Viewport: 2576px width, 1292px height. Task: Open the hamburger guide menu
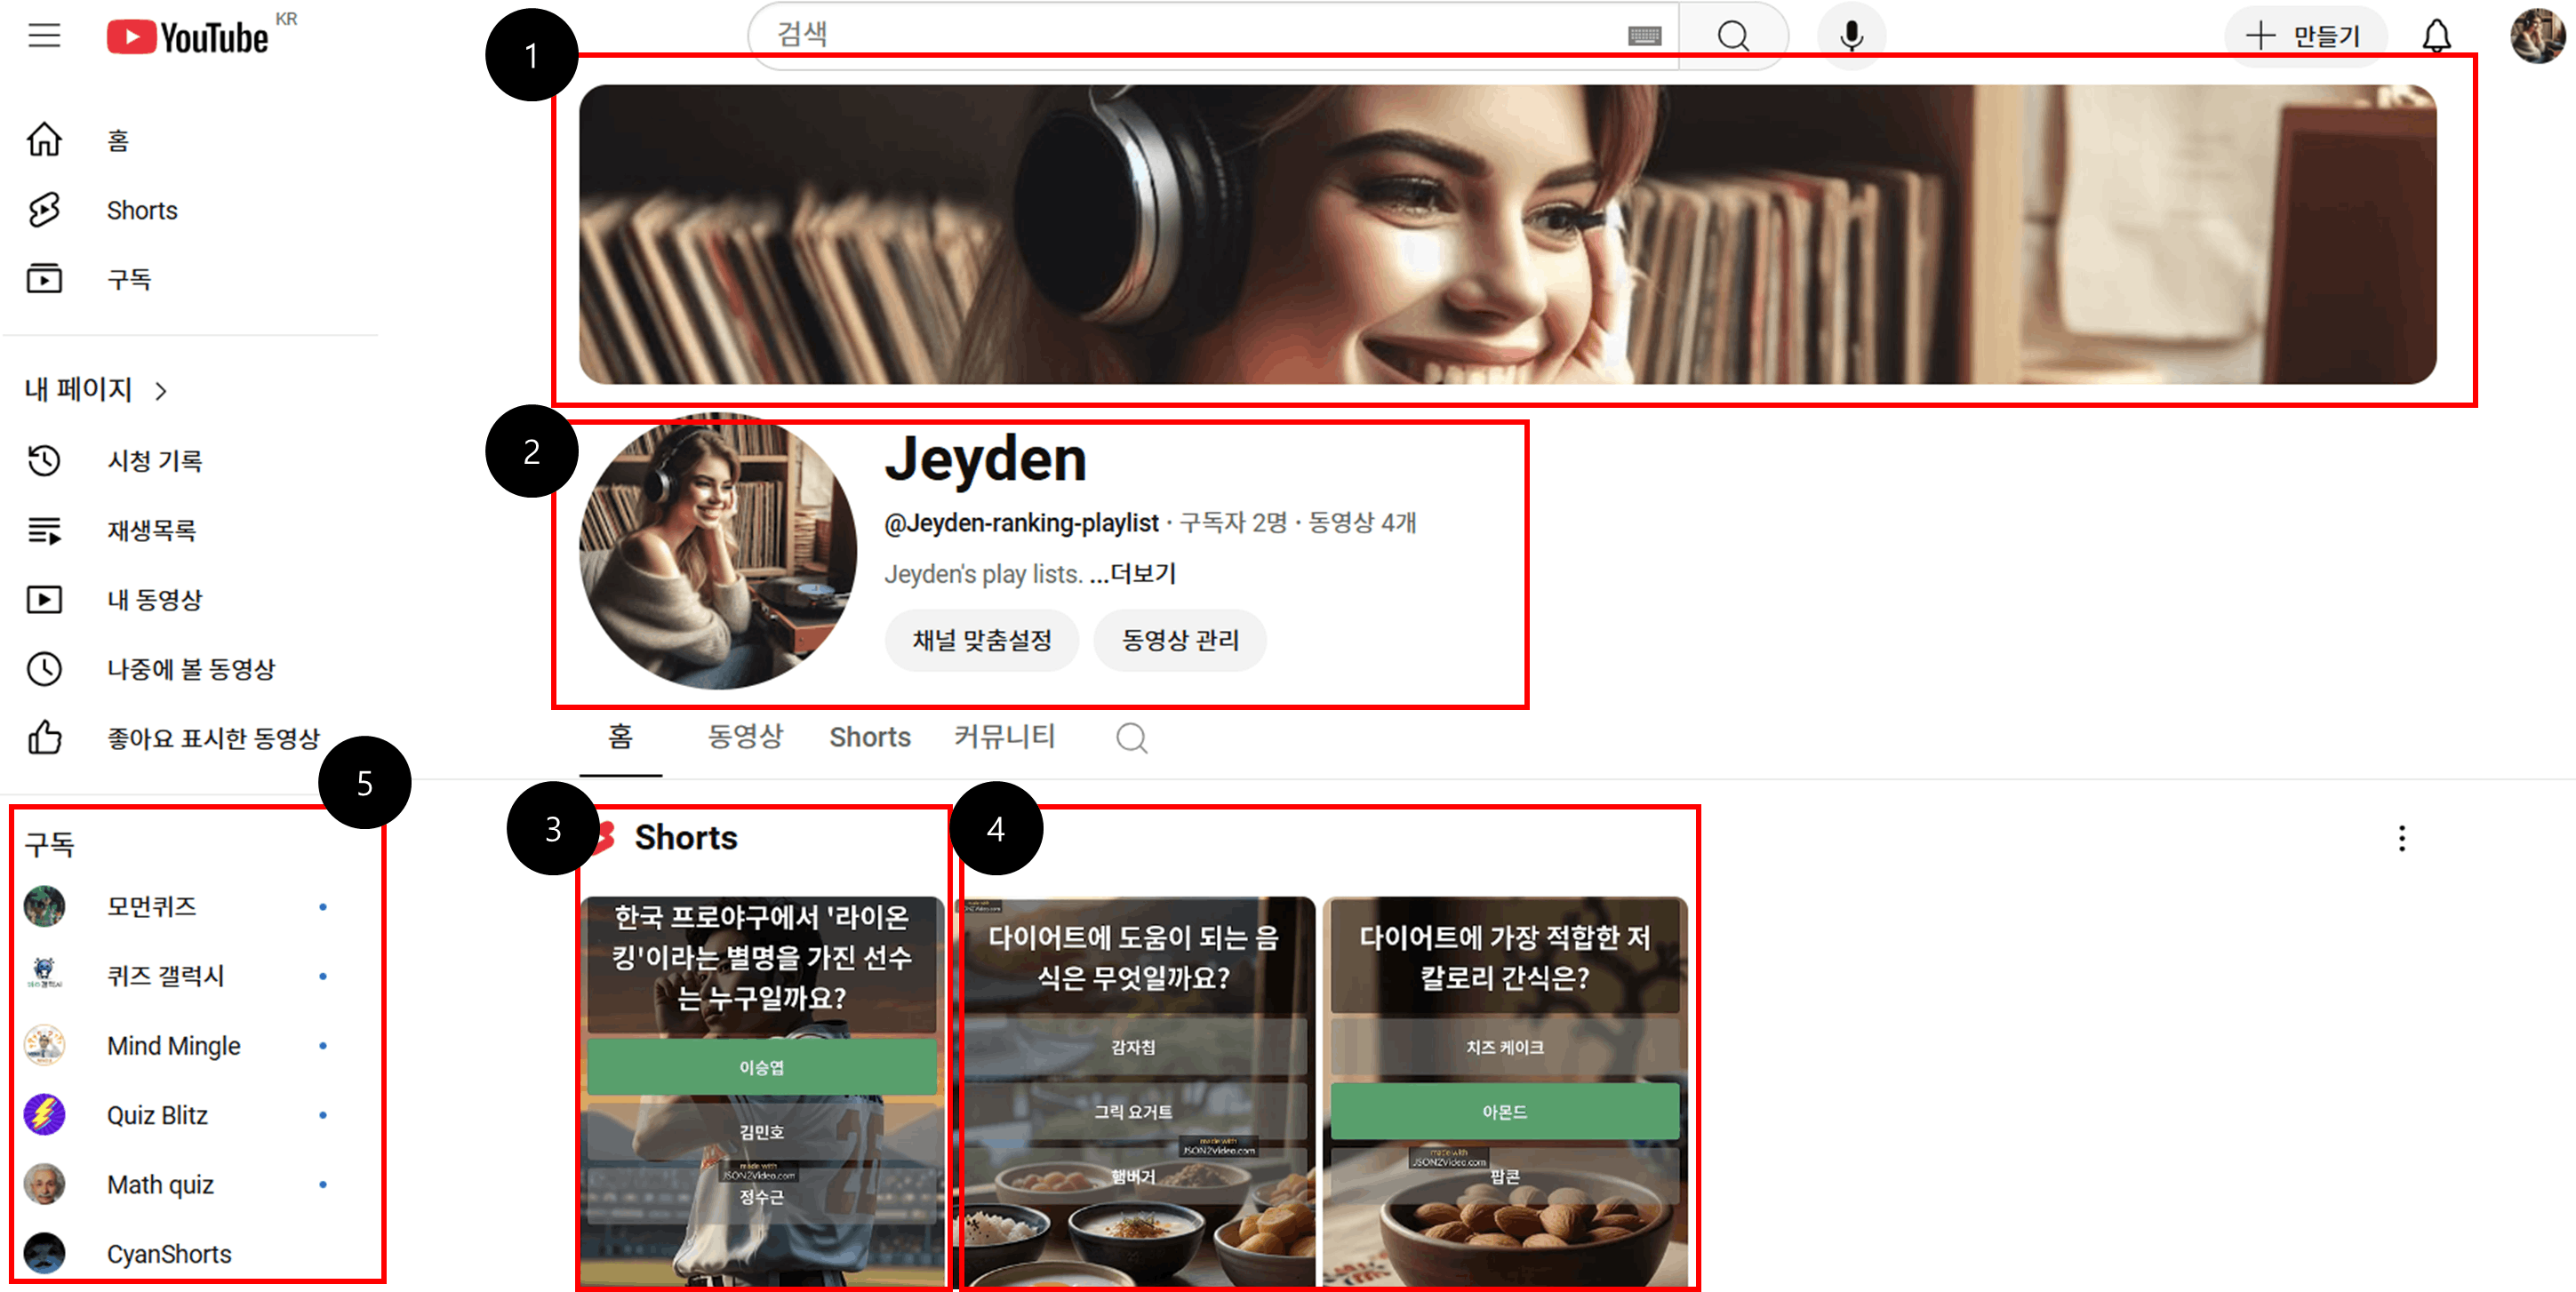tap(44, 36)
